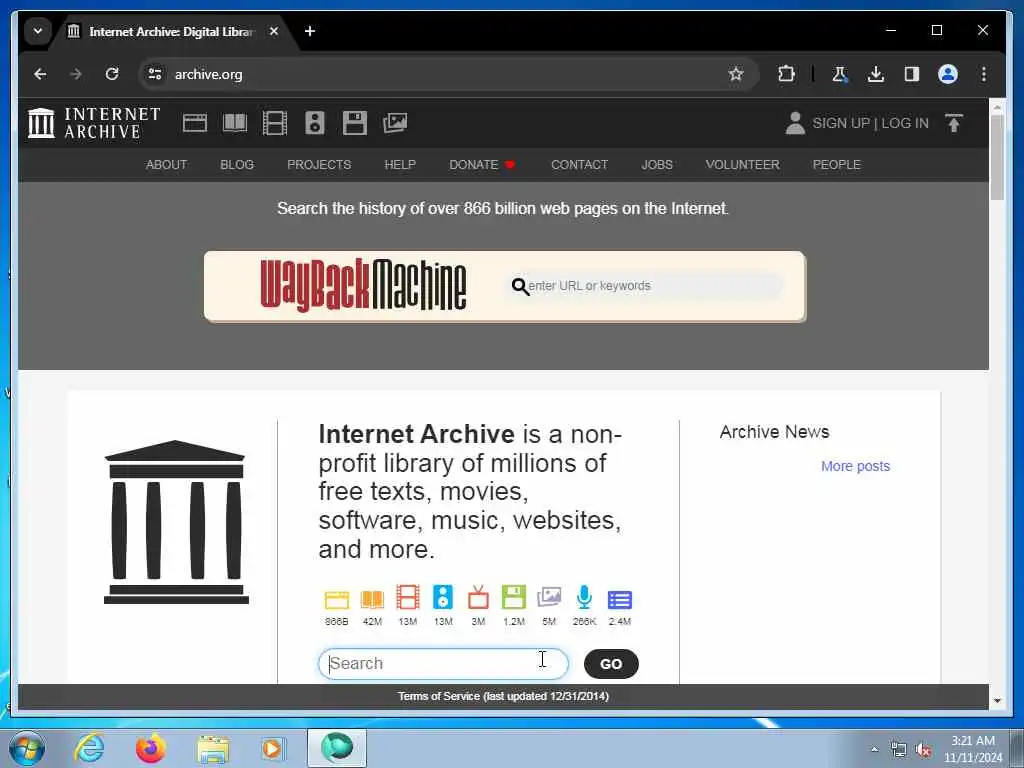The image size is (1024, 768).
Task: Open the PEOPLE menu item
Action: 837,165
